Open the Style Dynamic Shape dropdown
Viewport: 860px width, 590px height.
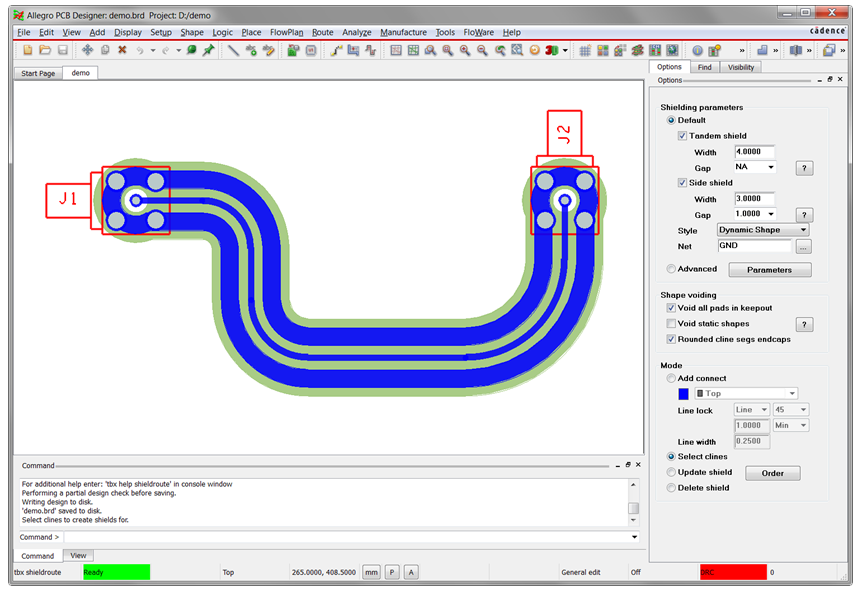tap(763, 230)
